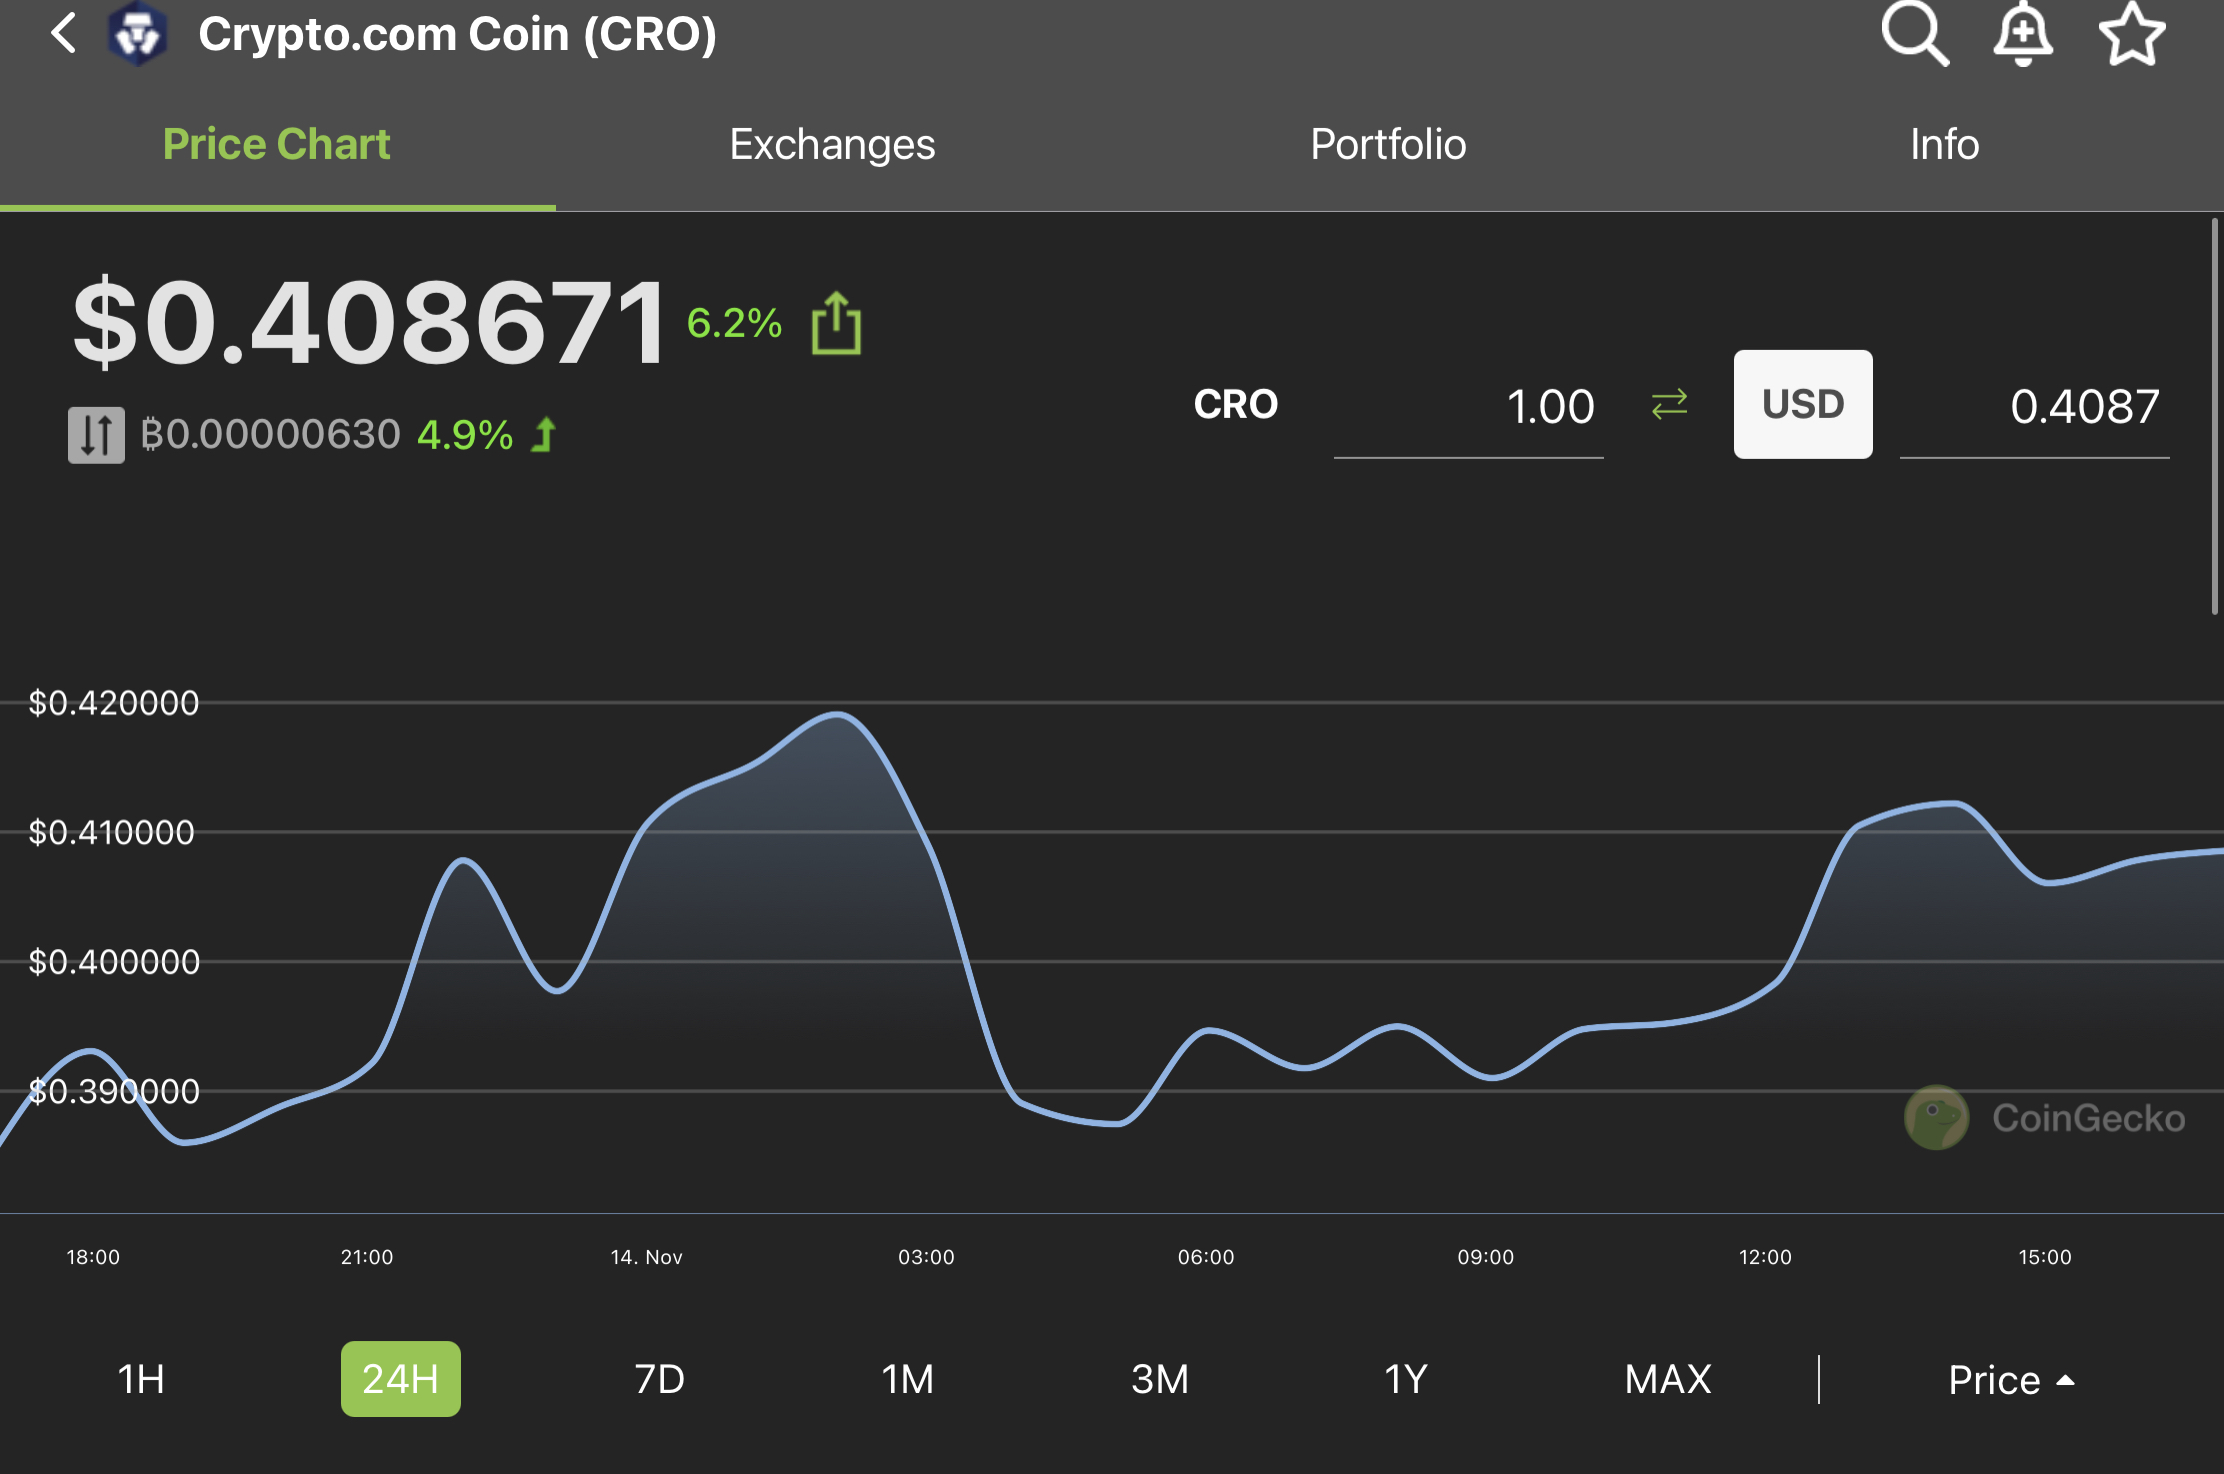The height and width of the screenshot is (1474, 2224).
Task: Tap the $0.420000 axis label
Action: [x=114, y=703]
